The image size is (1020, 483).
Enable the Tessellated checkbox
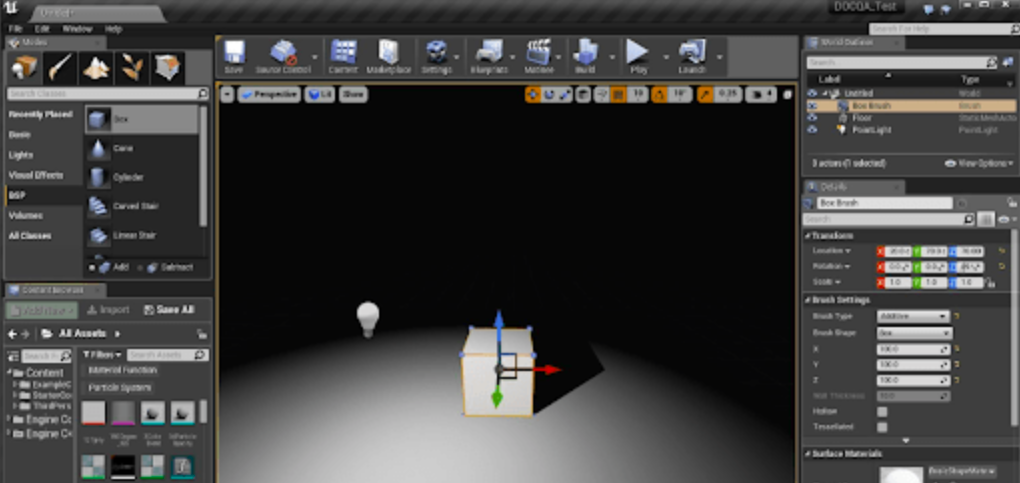pyautogui.click(x=882, y=427)
